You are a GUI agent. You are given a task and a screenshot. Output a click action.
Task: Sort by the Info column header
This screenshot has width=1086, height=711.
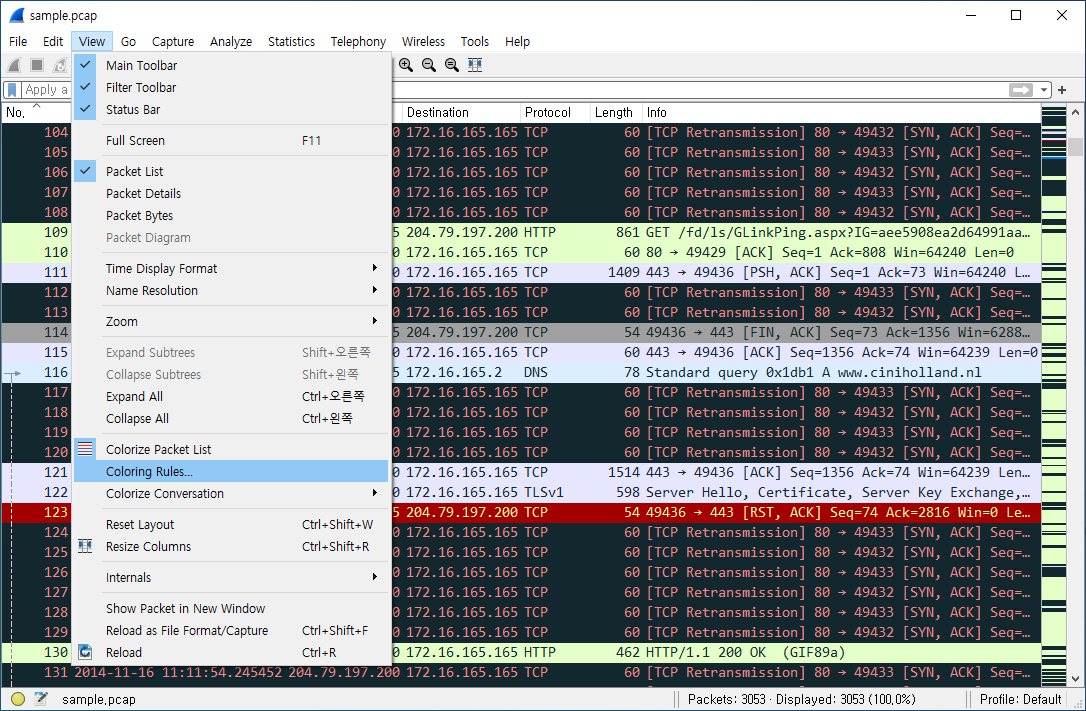click(x=841, y=112)
